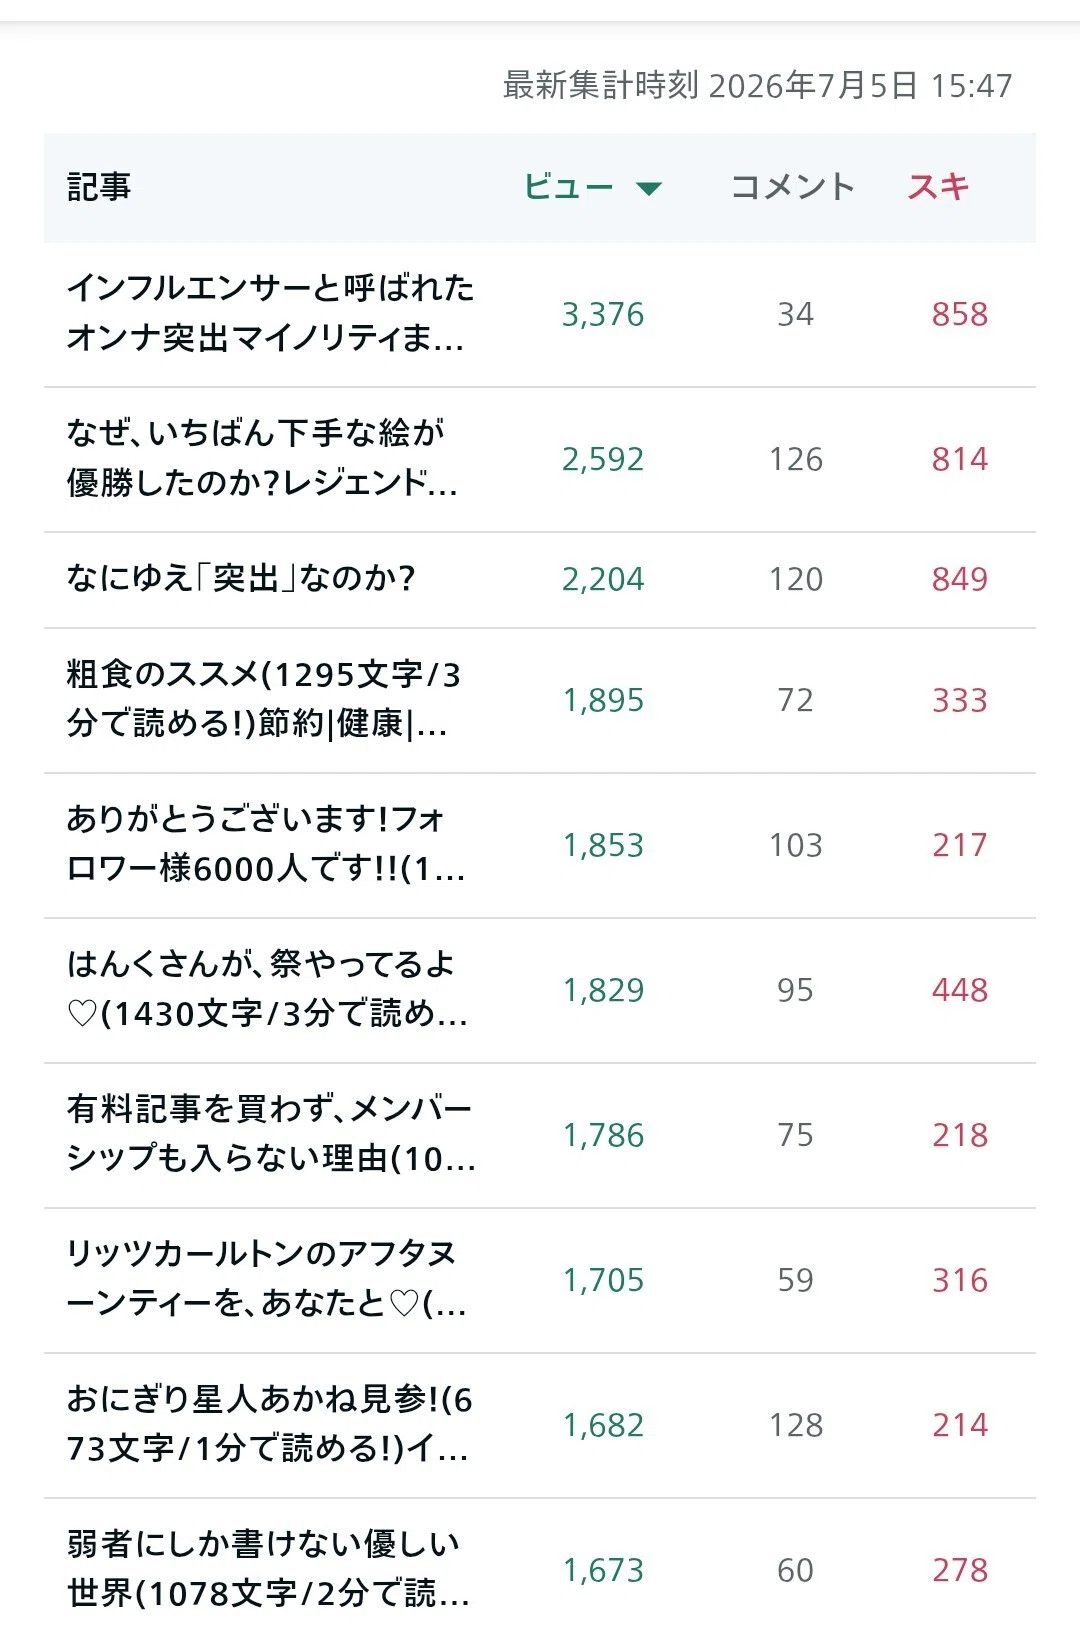The width and height of the screenshot is (1080, 1640).
Task: Click the 3,376 view count
Action: [603, 315]
